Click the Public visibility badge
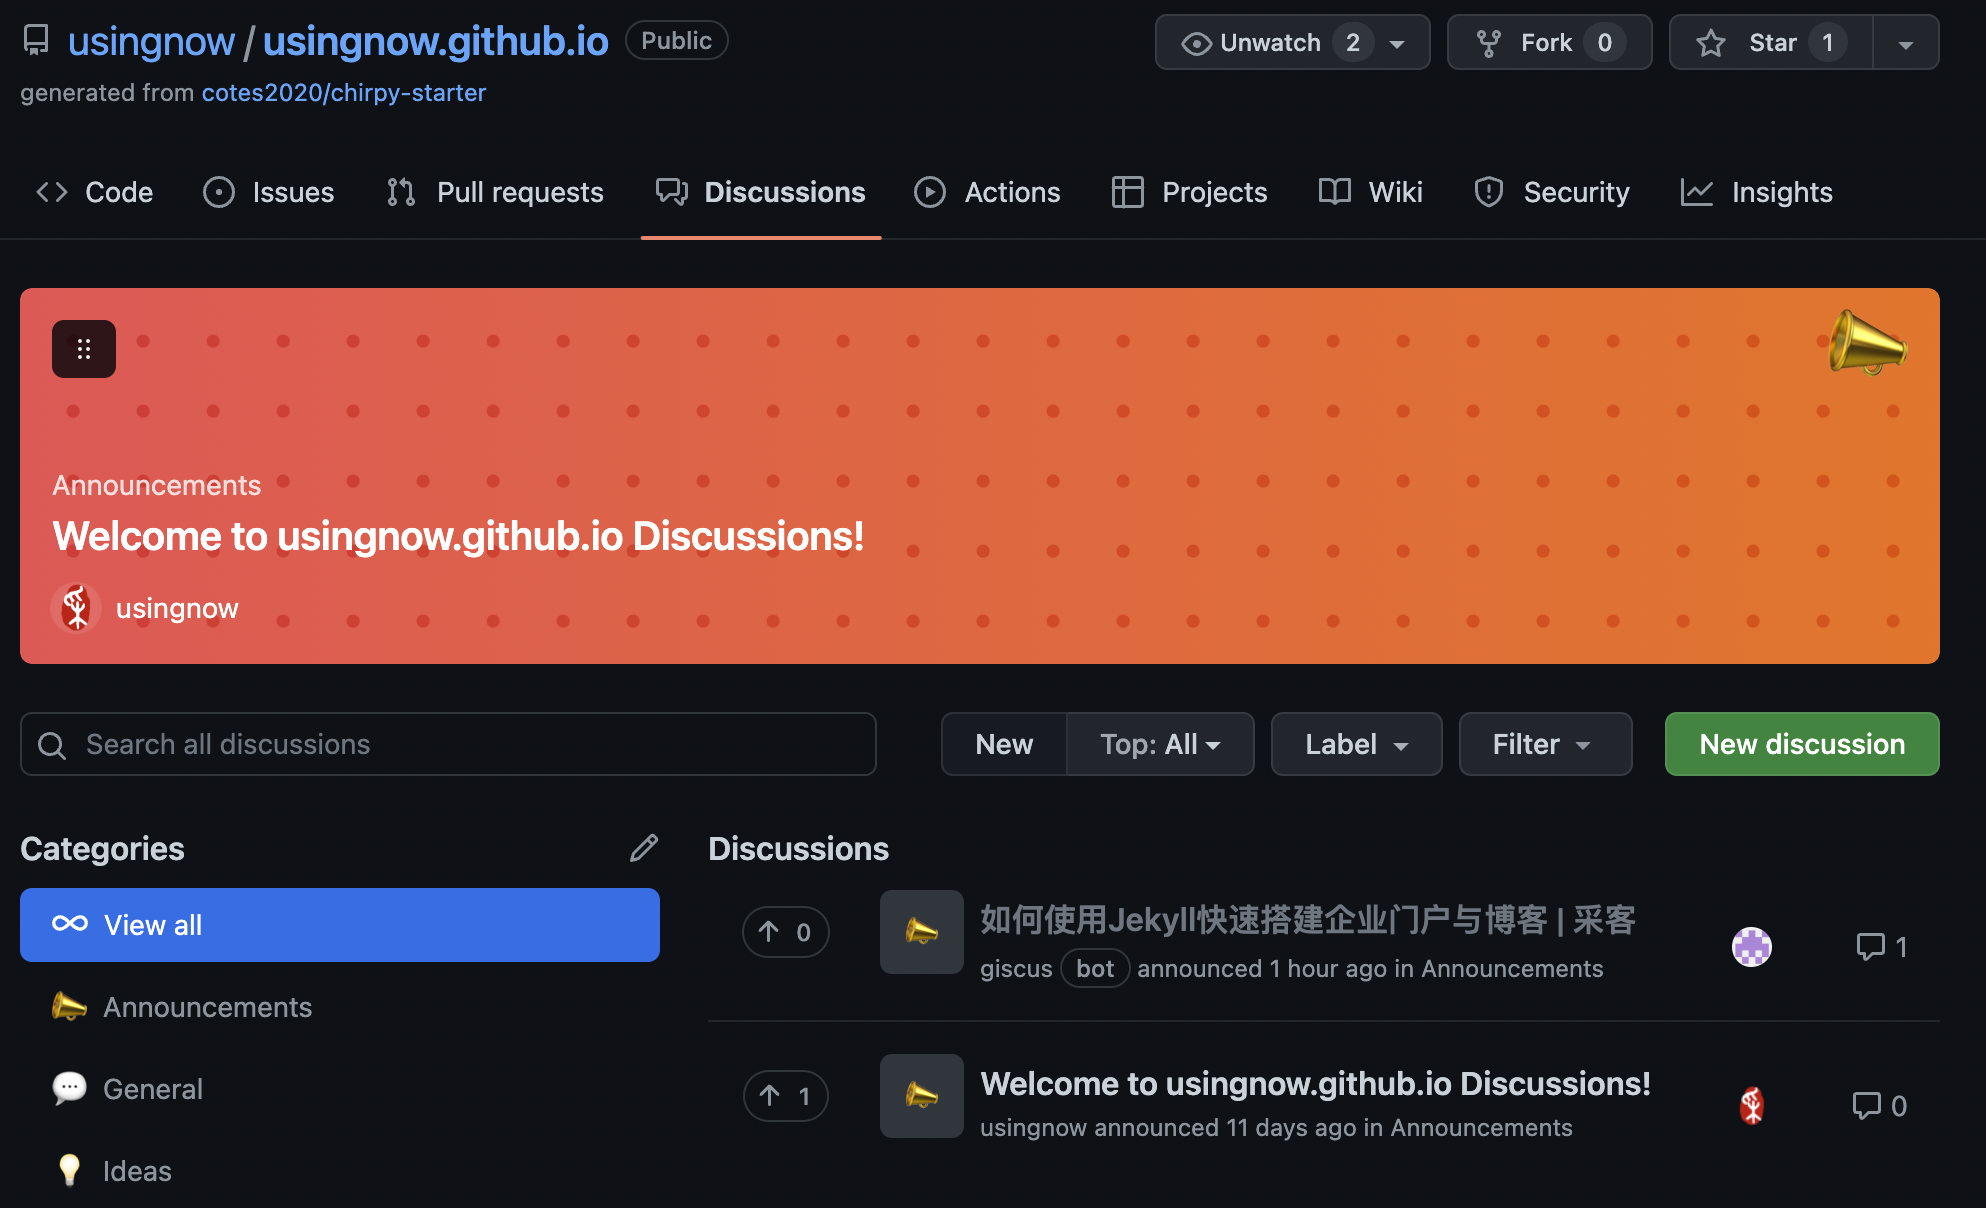The width and height of the screenshot is (1986, 1208). tap(677, 41)
